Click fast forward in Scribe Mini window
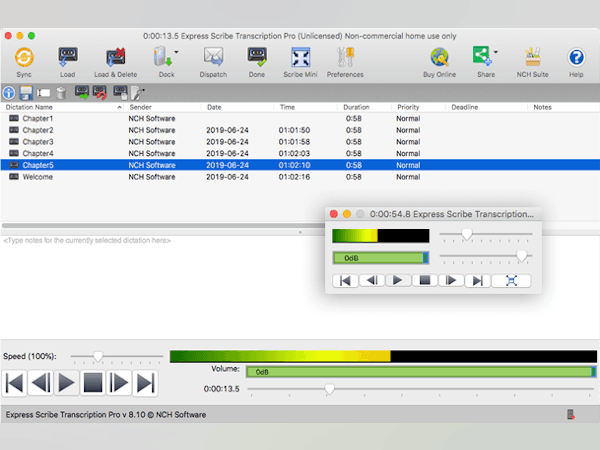600x450 pixels. (x=451, y=280)
